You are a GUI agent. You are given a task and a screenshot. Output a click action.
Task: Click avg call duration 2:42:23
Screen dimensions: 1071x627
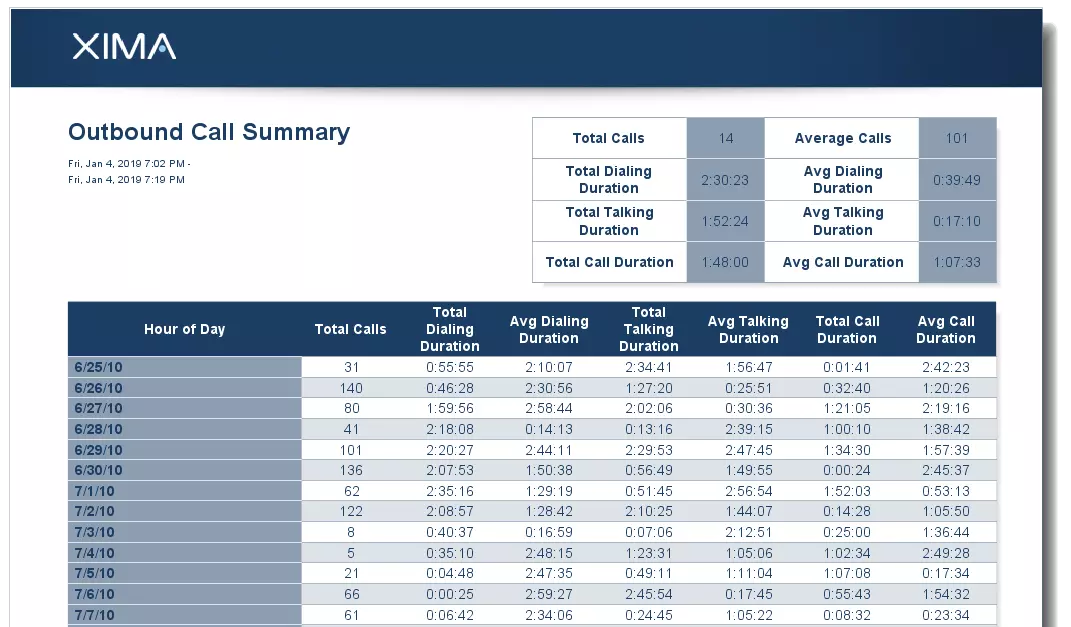[x=946, y=367]
